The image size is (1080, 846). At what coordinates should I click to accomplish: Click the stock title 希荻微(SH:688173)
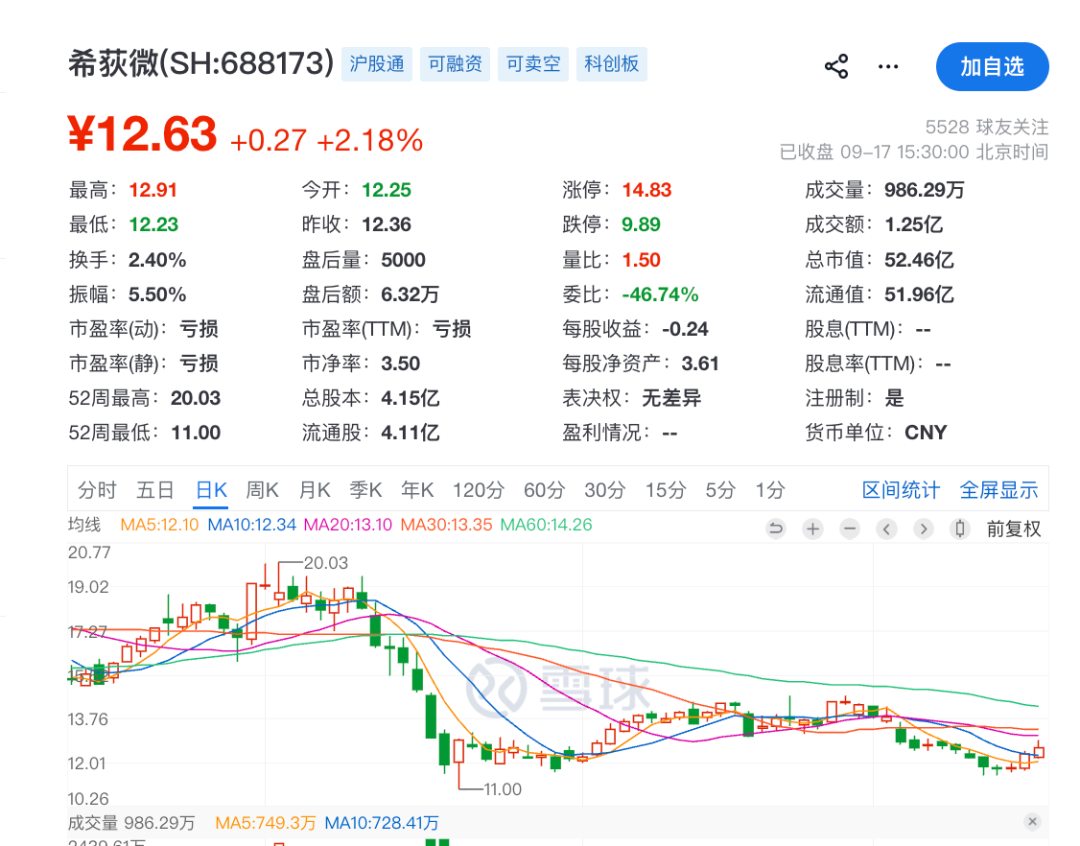tap(200, 63)
